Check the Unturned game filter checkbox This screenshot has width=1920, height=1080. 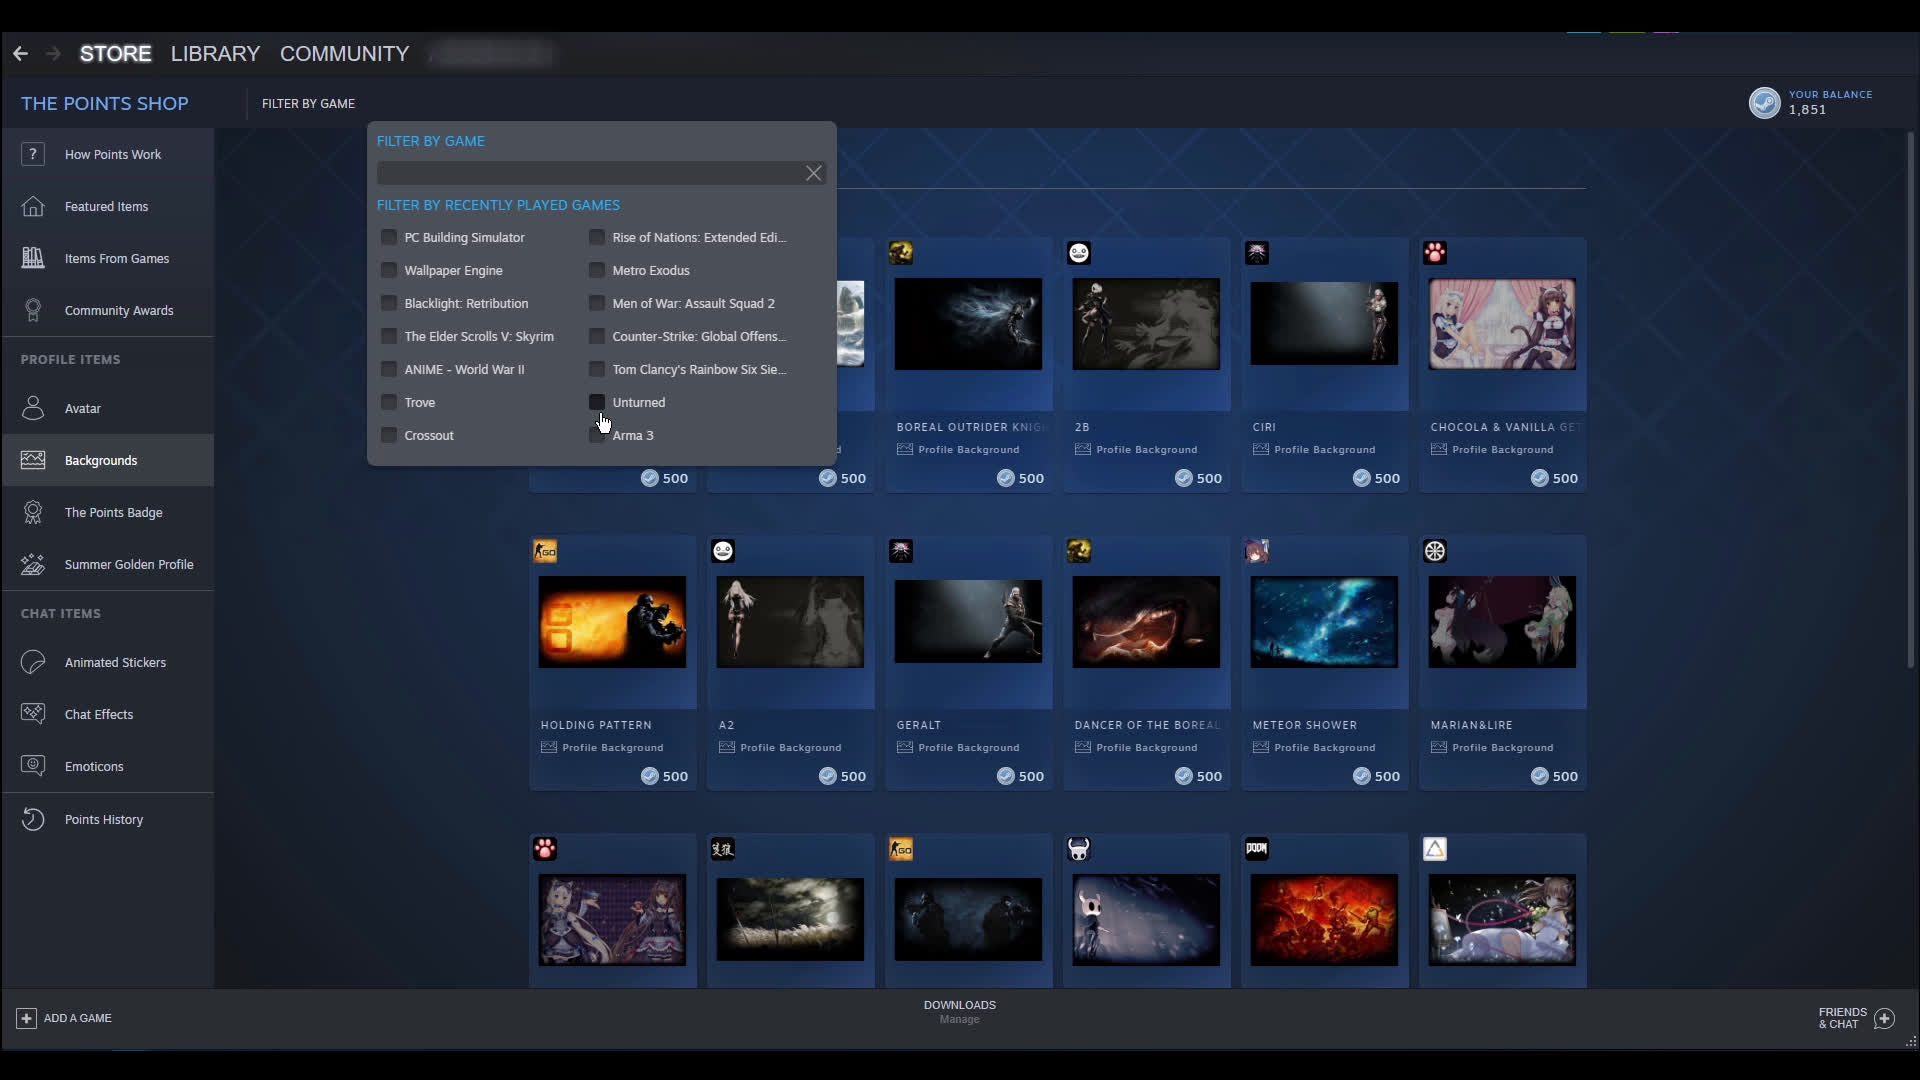pyautogui.click(x=597, y=402)
